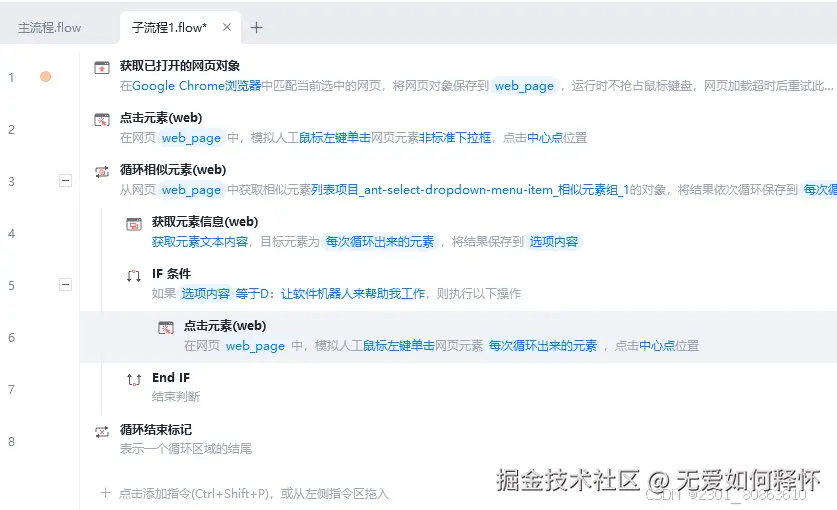Click 点击添加指令 to add a command
The width and height of the screenshot is (837, 510).
coord(254,493)
